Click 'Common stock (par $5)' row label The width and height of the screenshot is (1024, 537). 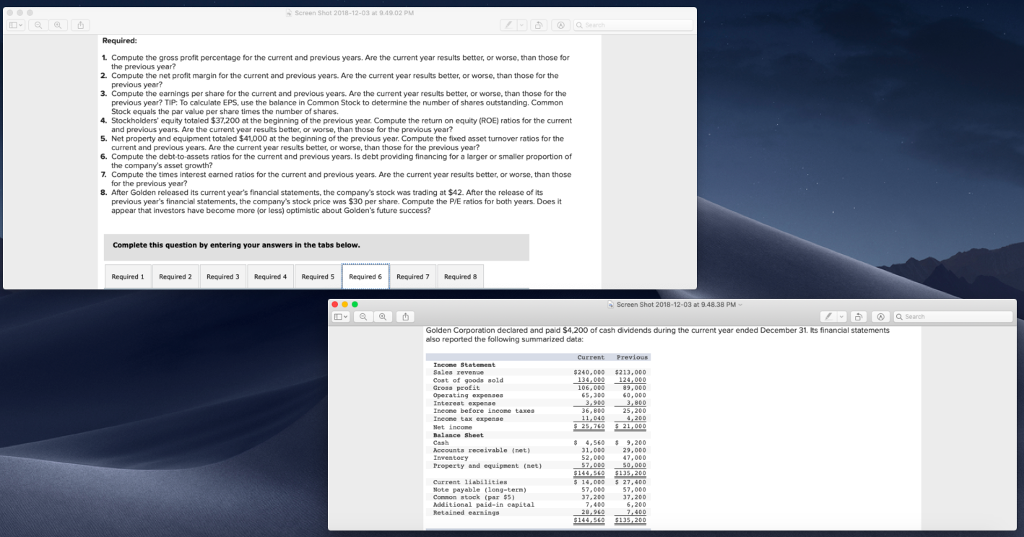(474, 497)
